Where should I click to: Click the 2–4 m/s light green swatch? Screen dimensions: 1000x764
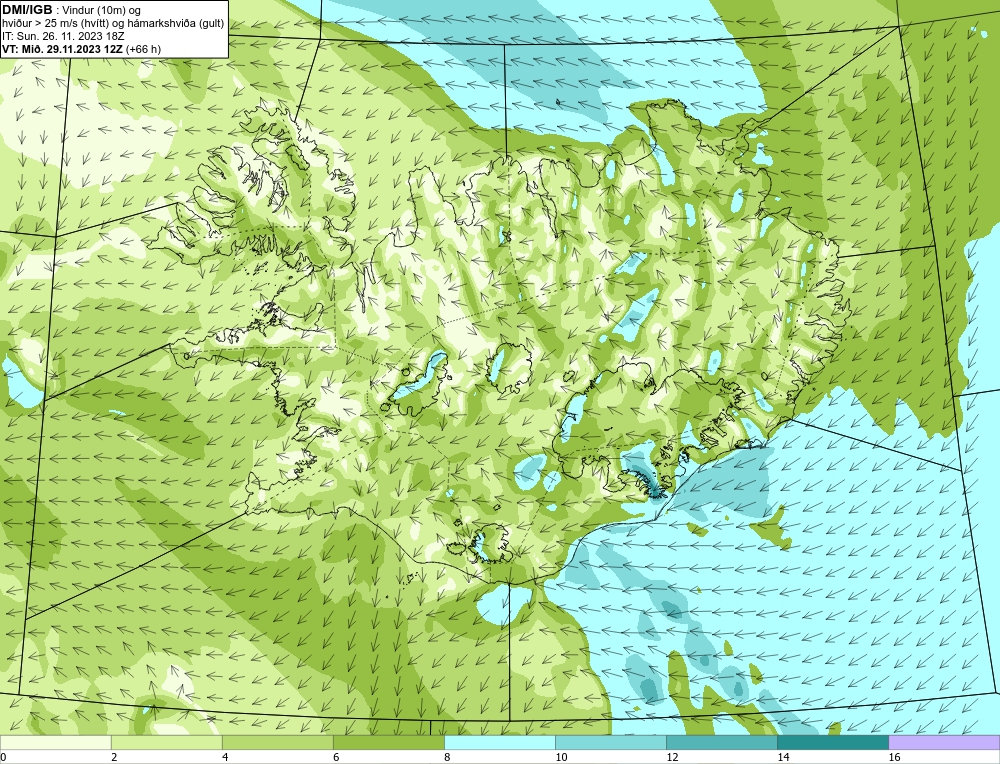point(166,742)
